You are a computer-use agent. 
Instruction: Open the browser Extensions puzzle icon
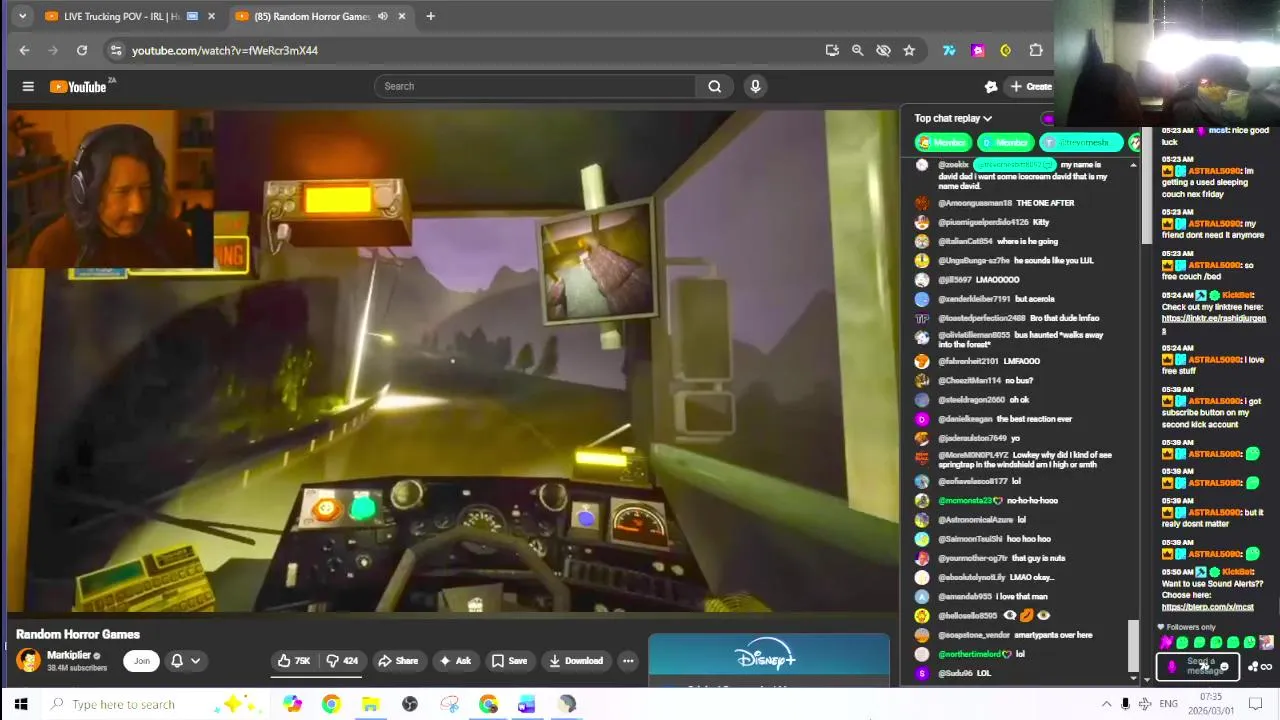pyautogui.click(x=1036, y=50)
